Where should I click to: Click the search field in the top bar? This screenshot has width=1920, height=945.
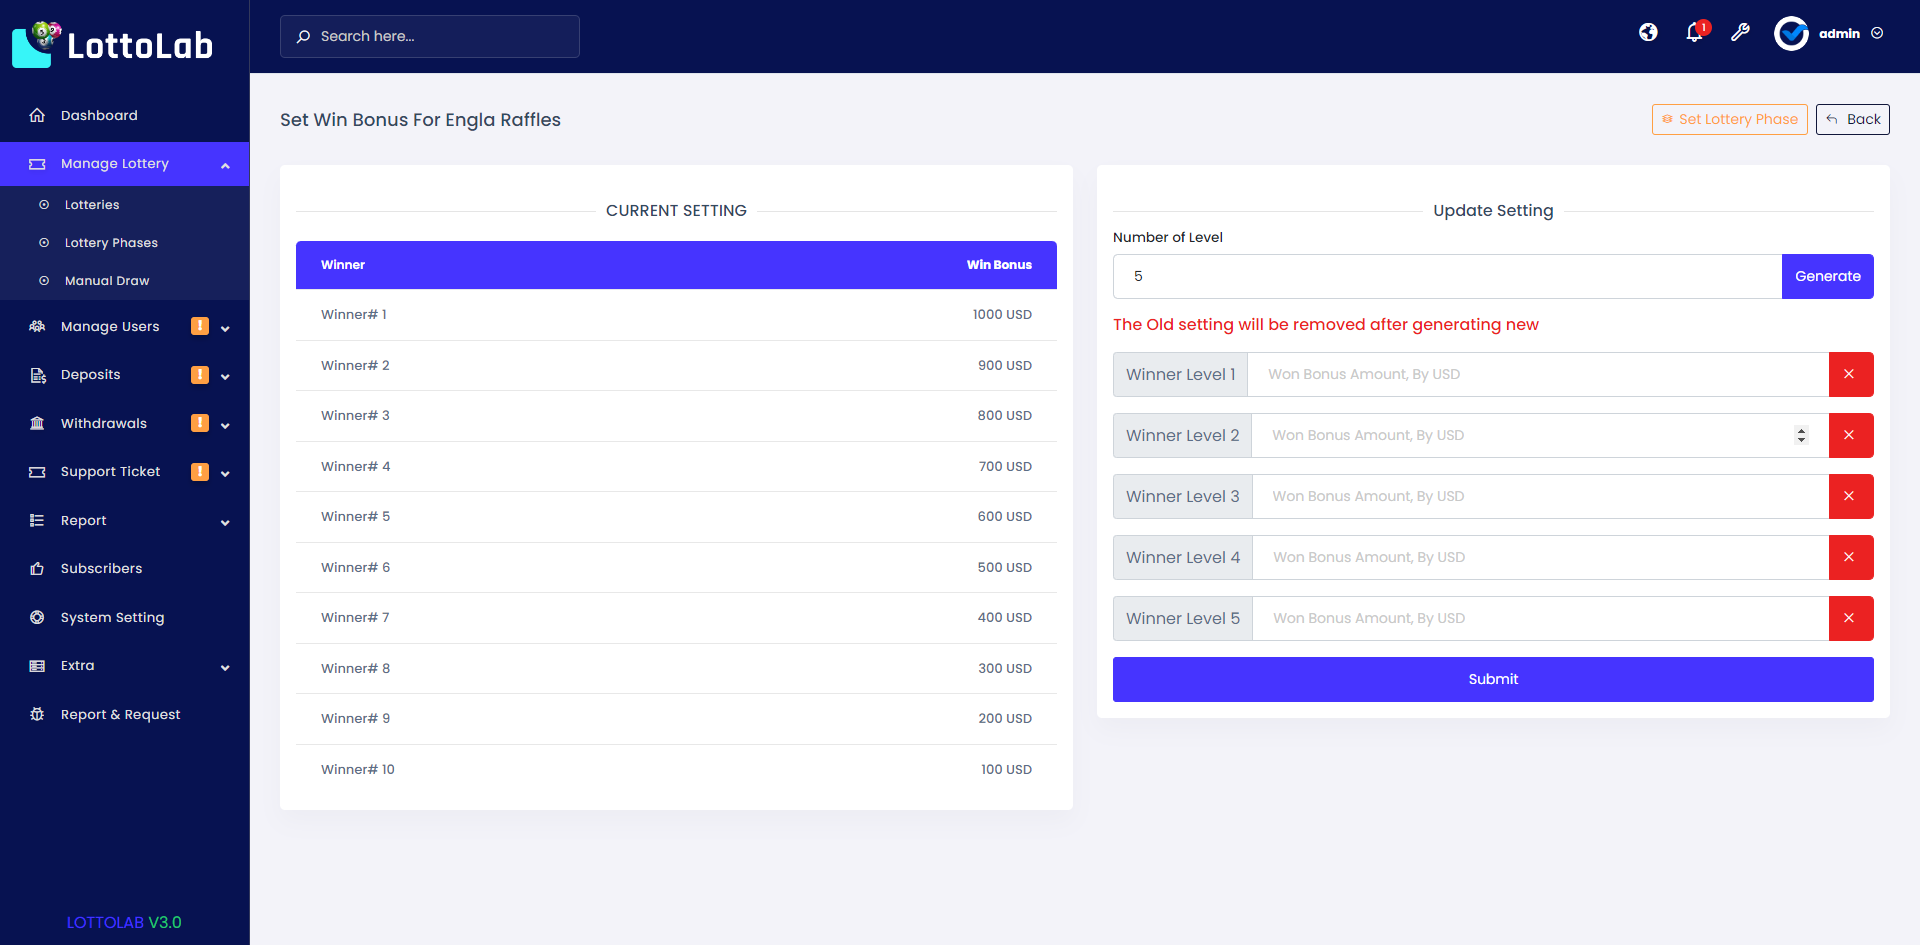[430, 36]
